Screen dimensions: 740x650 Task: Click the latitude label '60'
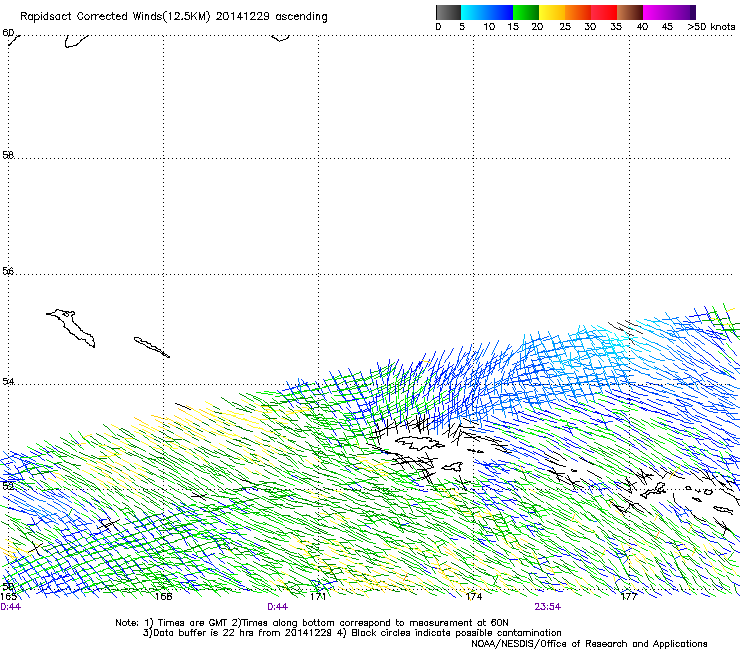(x=8, y=33)
